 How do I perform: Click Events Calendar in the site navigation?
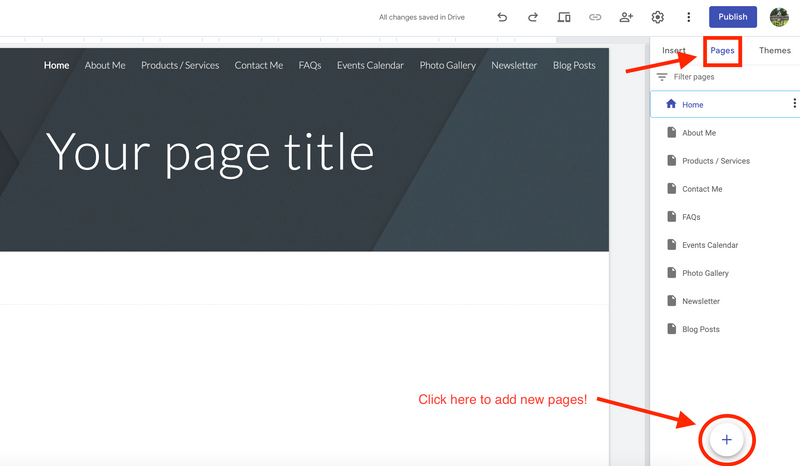click(370, 65)
